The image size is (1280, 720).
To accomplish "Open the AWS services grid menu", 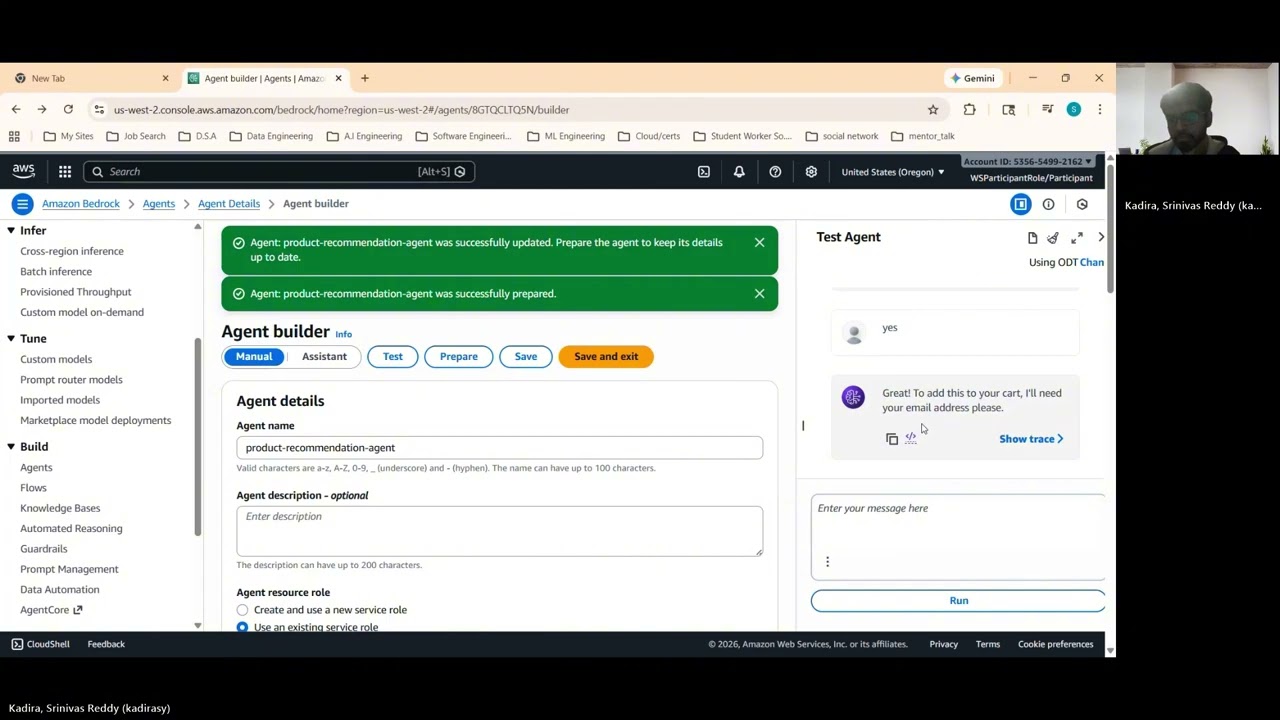I will coord(65,172).
